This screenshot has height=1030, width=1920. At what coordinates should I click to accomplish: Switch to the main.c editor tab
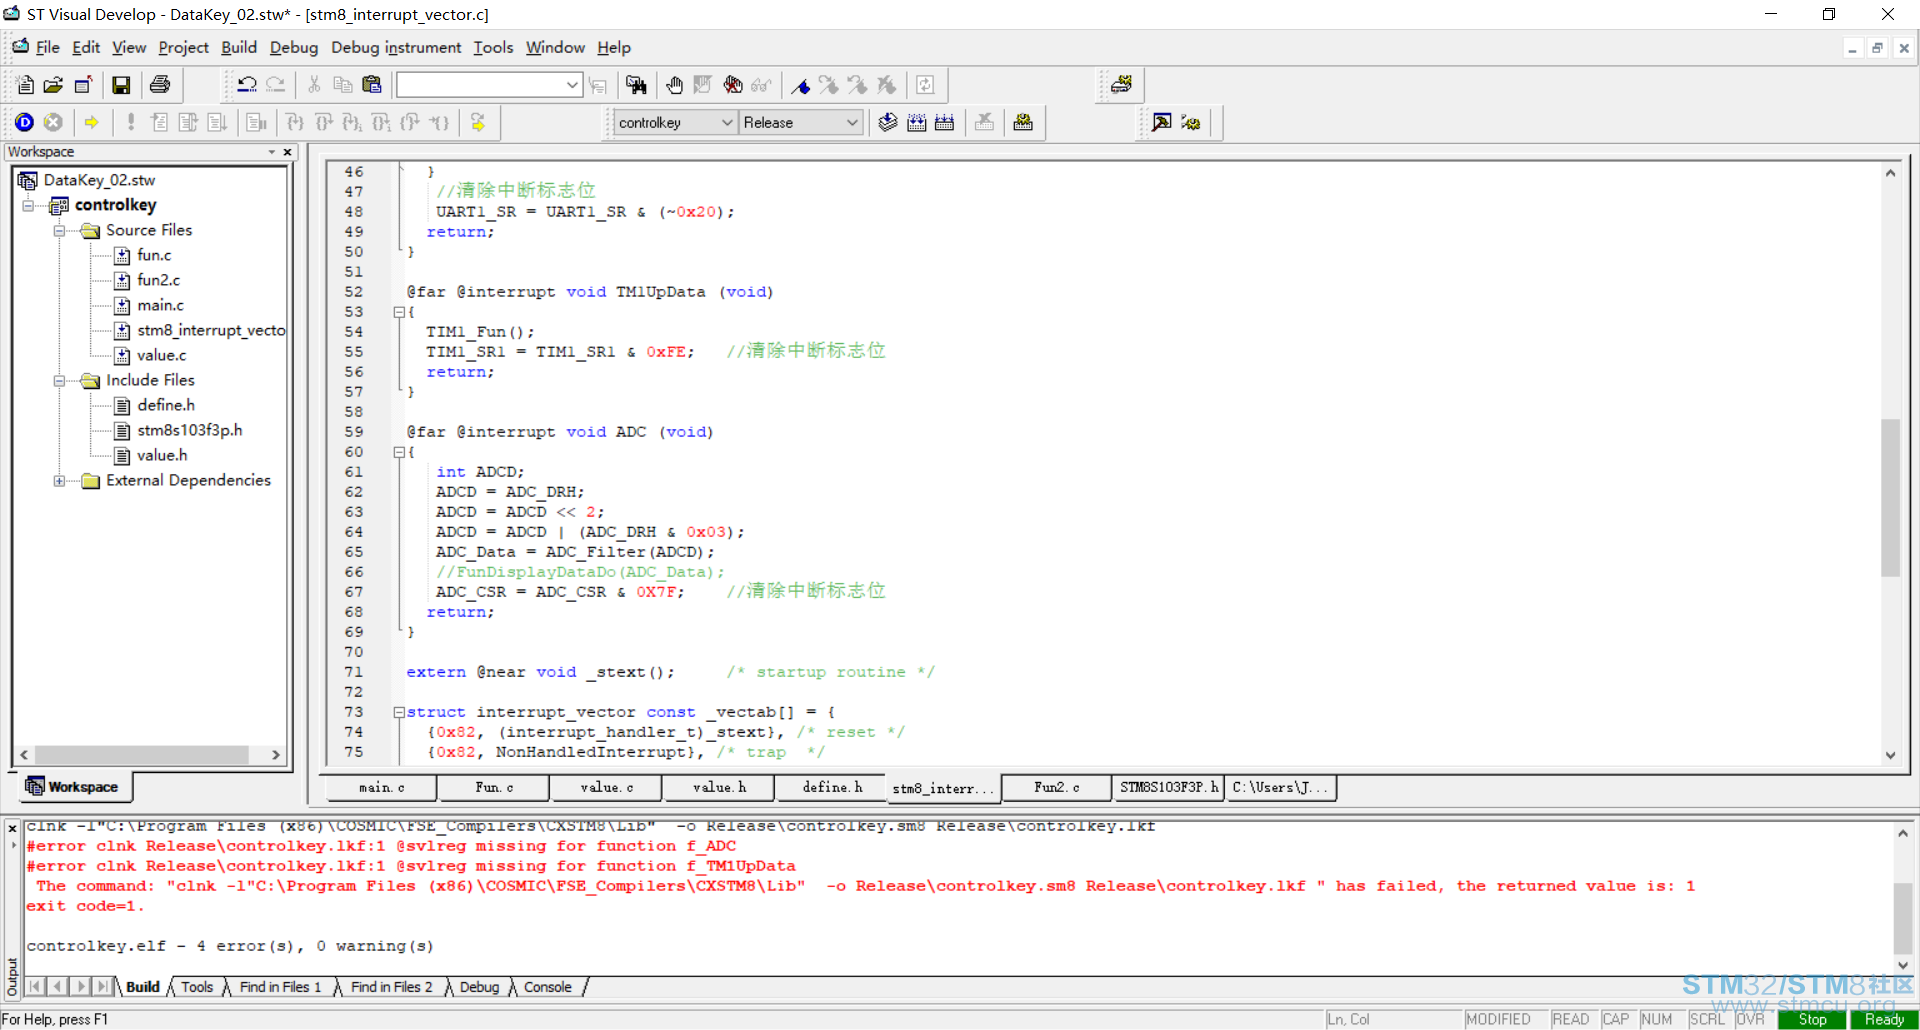point(382,788)
